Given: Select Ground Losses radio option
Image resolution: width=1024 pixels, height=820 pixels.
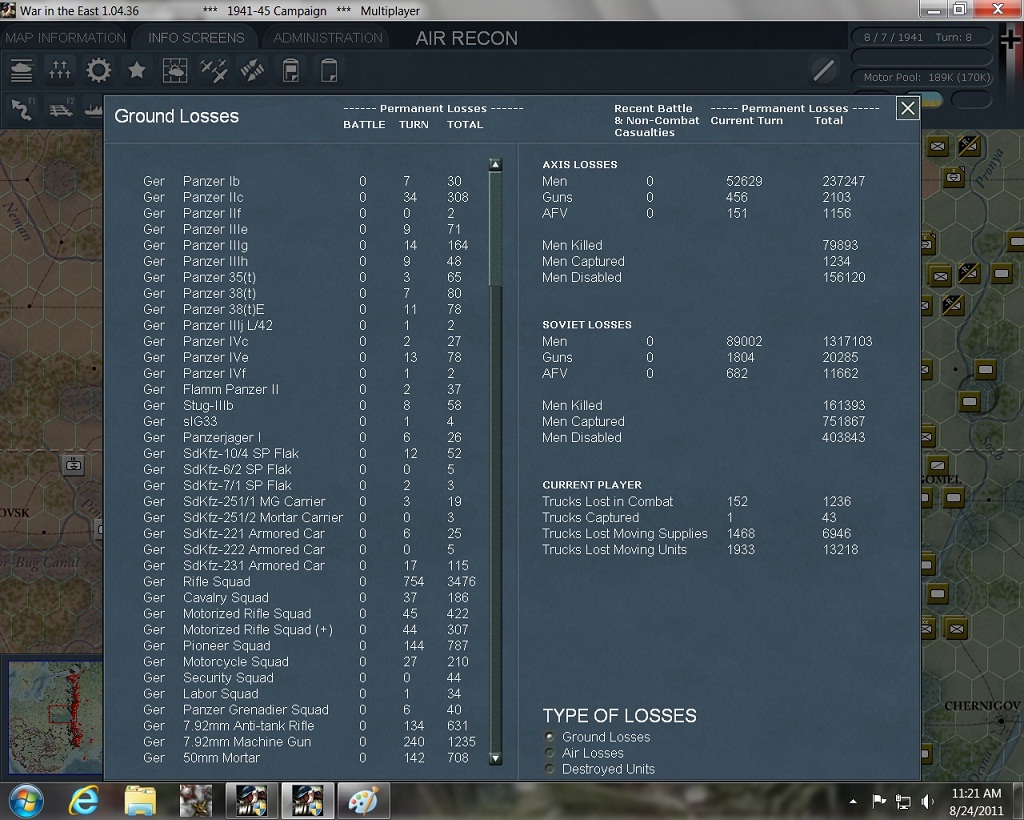Looking at the screenshot, I should click(550, 737).
